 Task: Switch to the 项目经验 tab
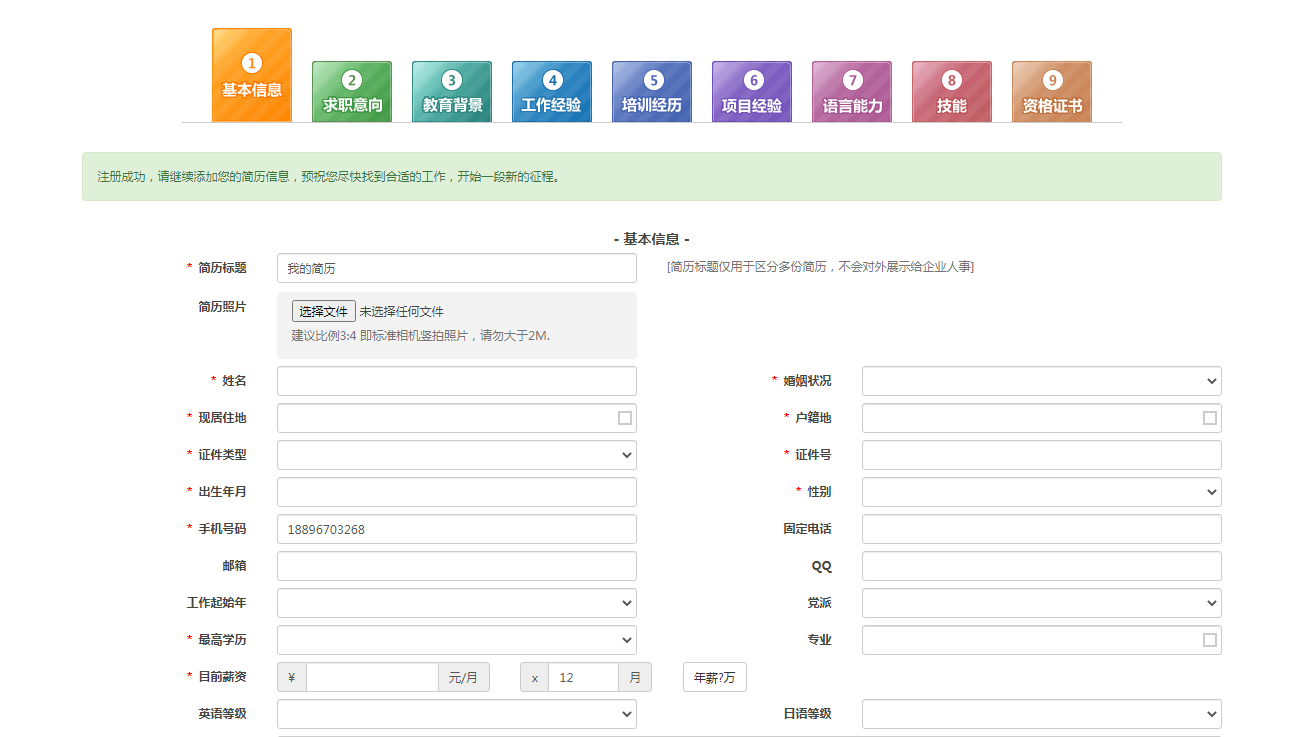[752, 92]
